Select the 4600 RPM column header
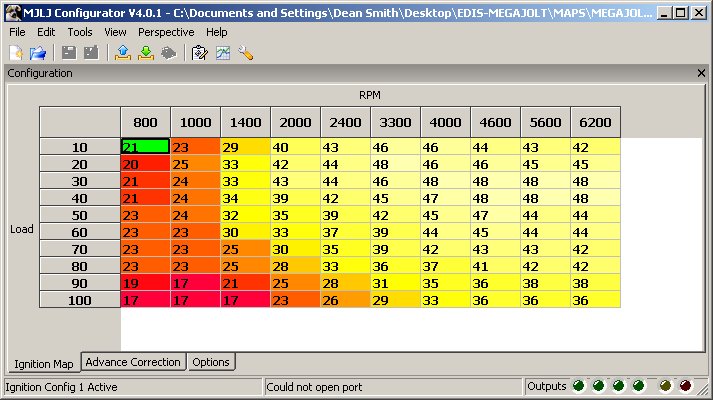Viewport: 713px width, 400px height. pos(496,122)
